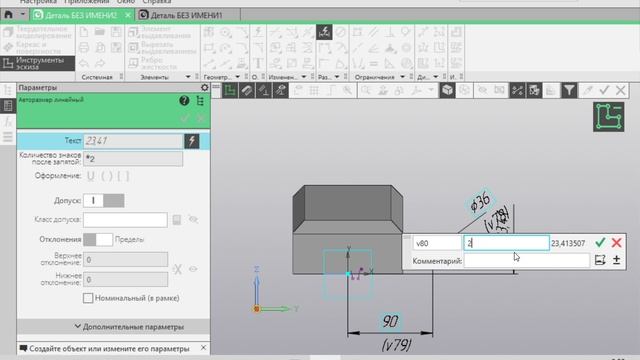Open the Окно menu
The width and height of the screenshot is (640, 360).
[x=126, y=2]
